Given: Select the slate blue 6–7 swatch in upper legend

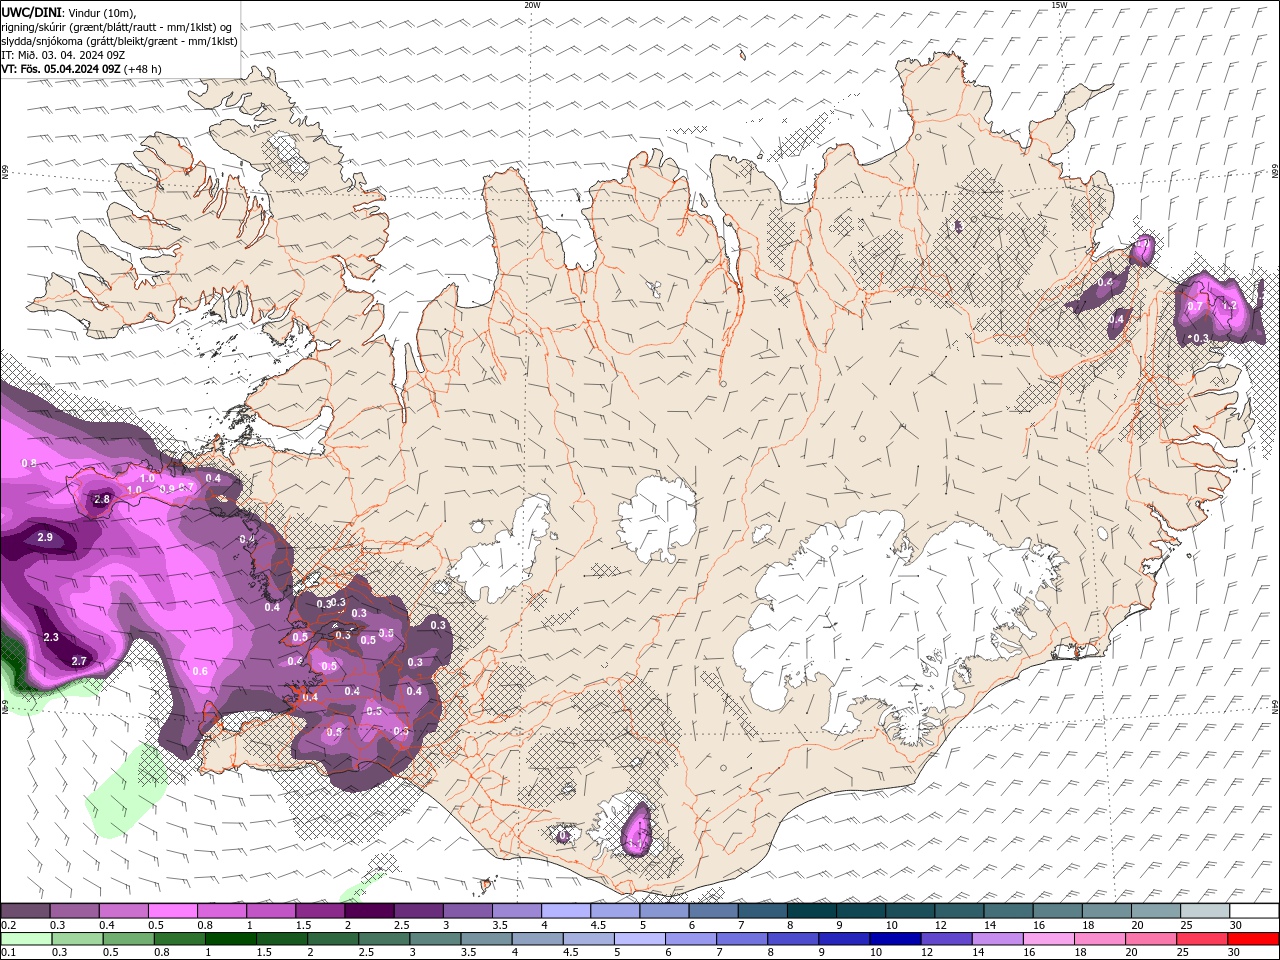Looking at the screenshot, I should tap(713, 911).
